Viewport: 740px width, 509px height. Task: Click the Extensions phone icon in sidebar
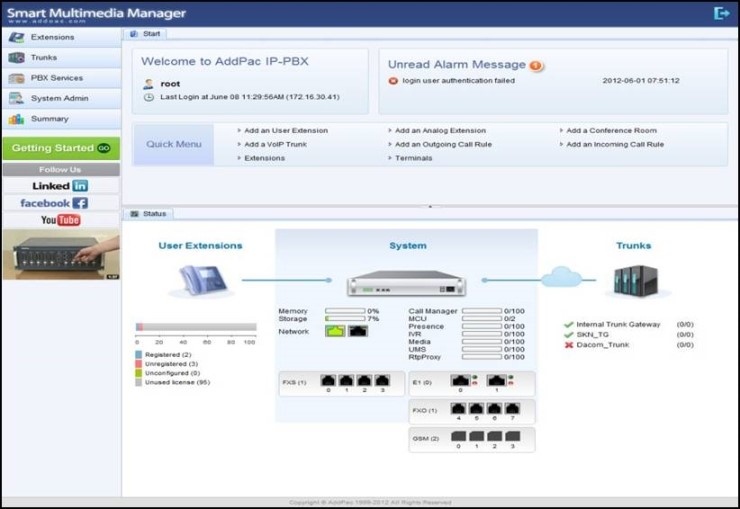click(x=16, y=37)
